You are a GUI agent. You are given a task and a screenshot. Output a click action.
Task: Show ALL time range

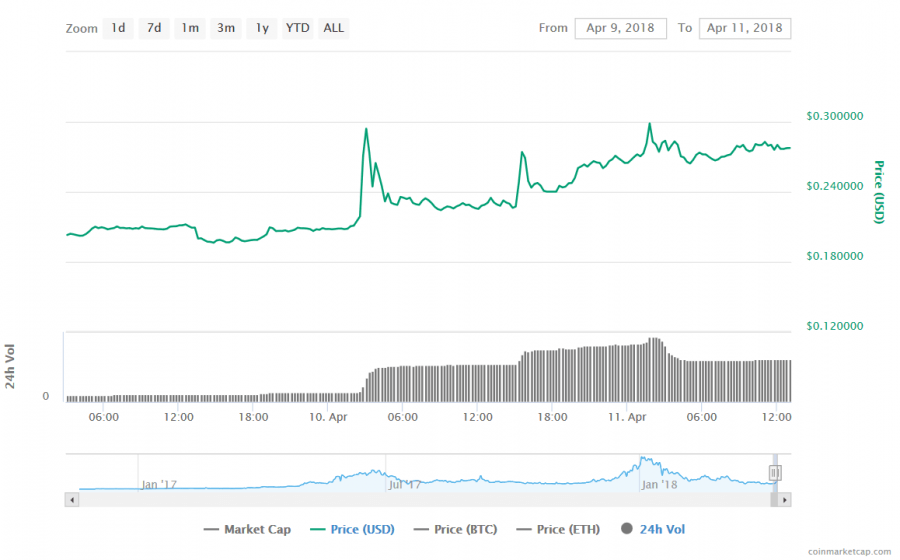click(x=333, y=28)
